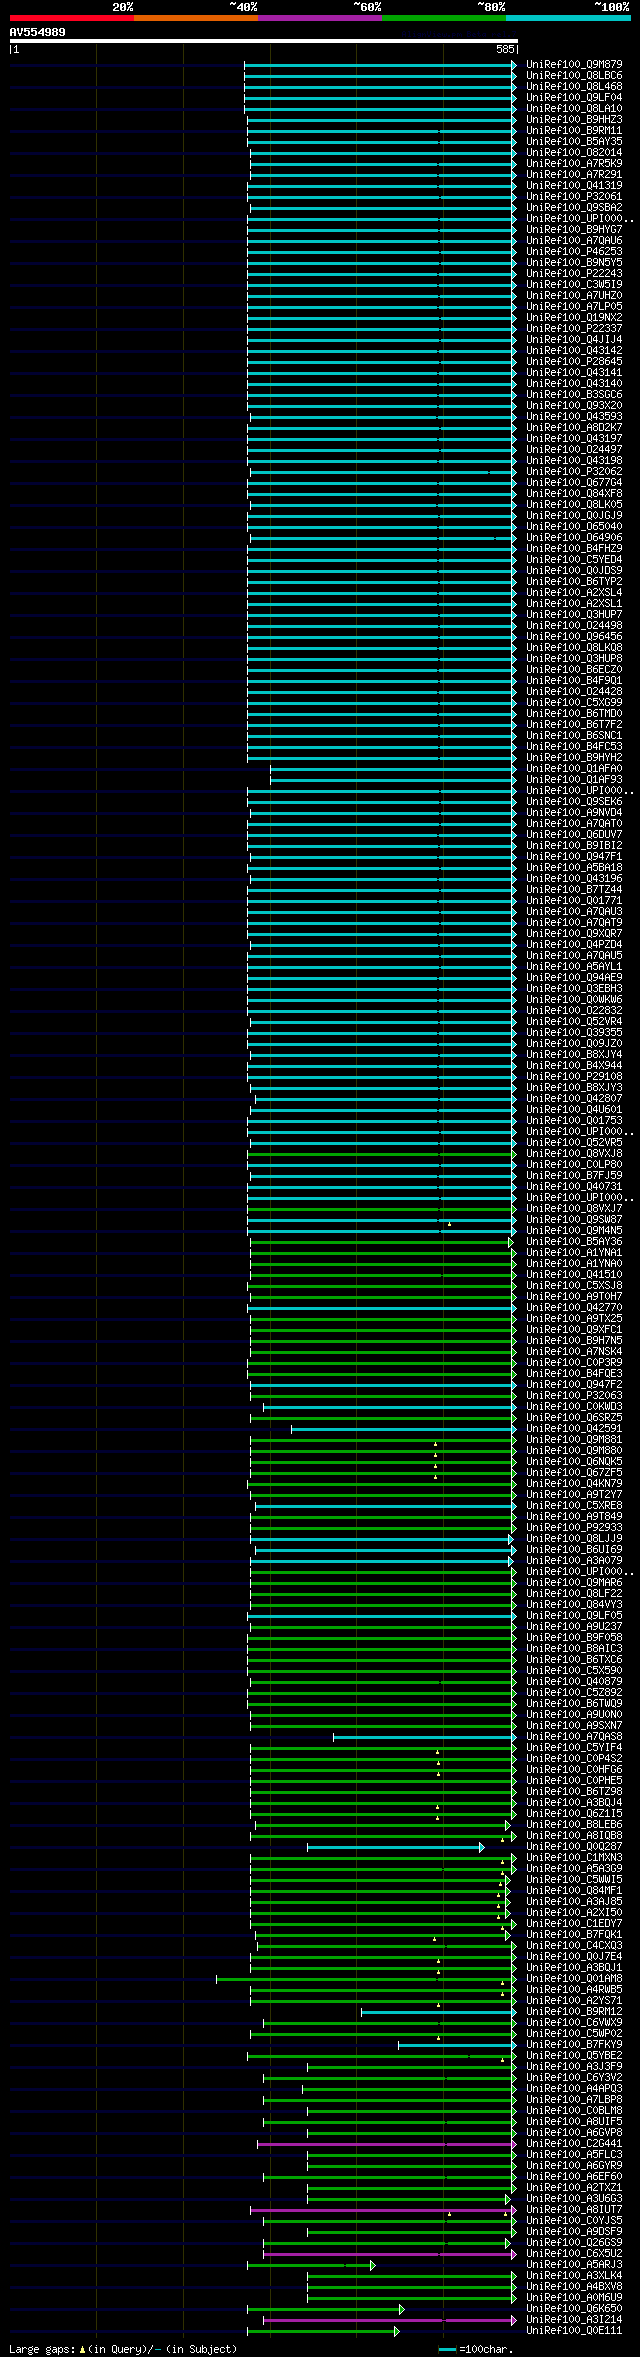Select the UniRef100_C3W5I9 hit label

pyautogui.click(x=574, y=285)
